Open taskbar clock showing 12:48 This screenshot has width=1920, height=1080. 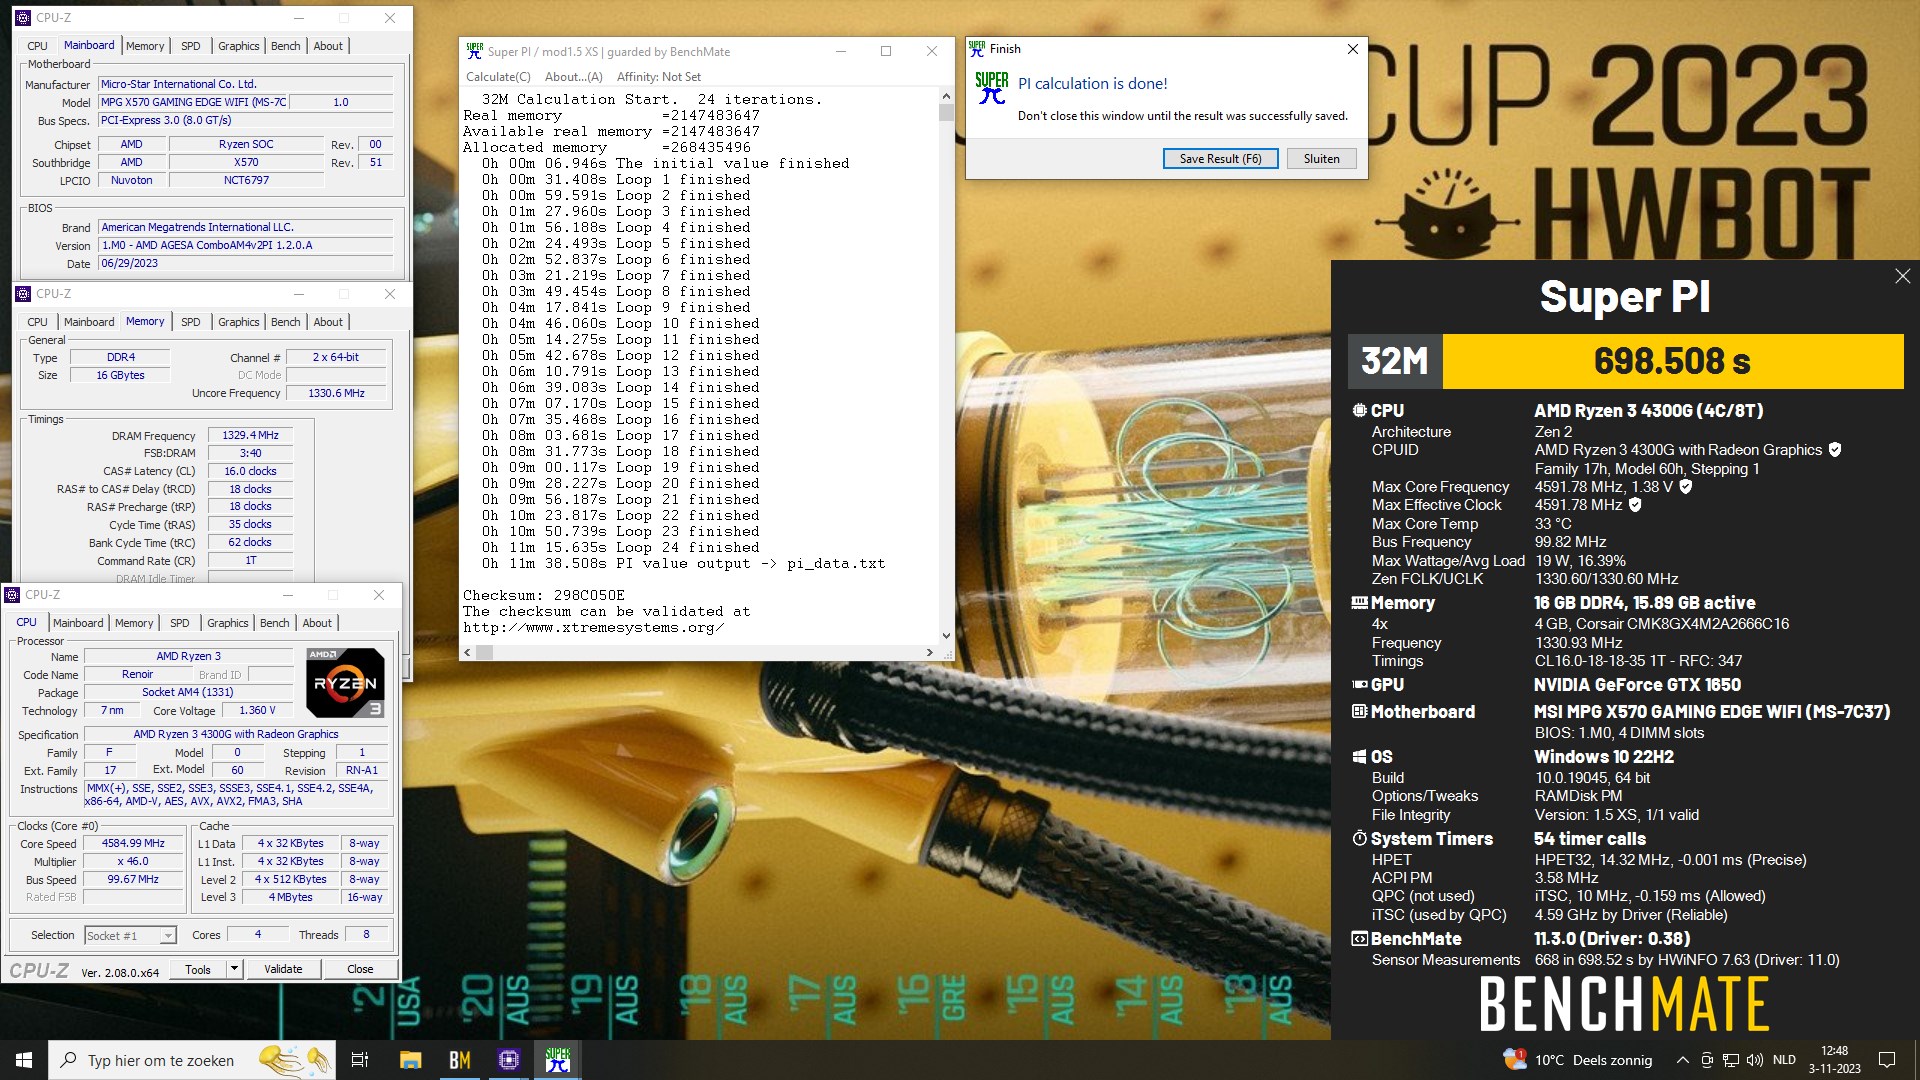[1834, 1060]
